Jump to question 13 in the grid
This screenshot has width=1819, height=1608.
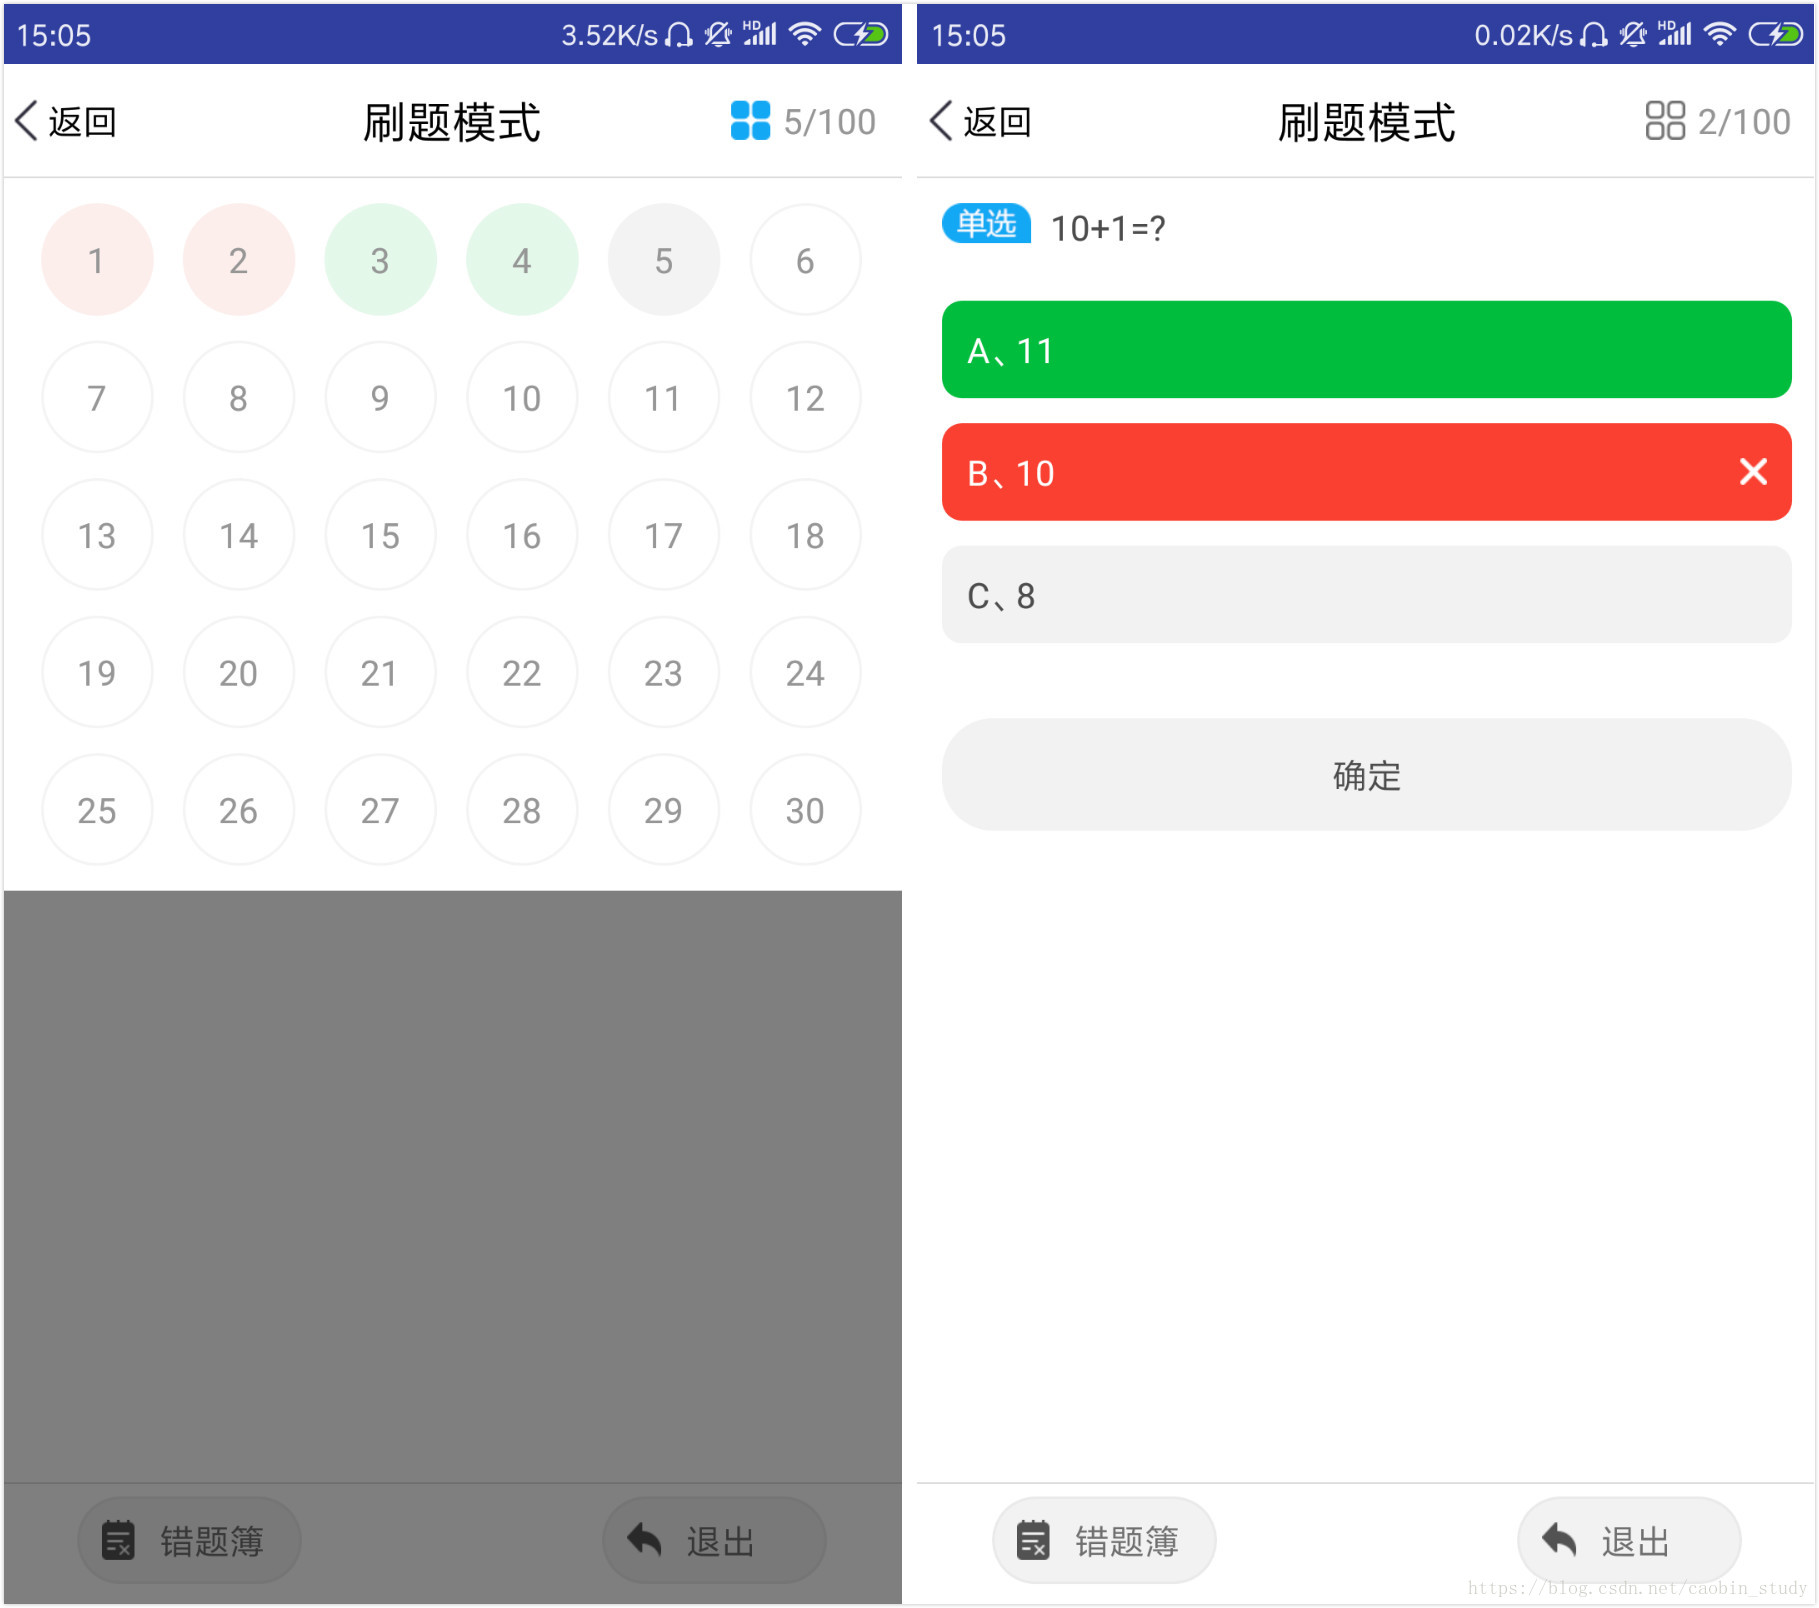click(x=97, y=535)
